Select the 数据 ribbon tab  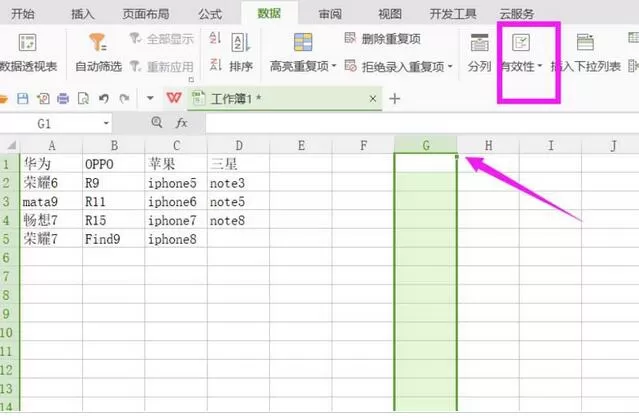pyautogui.click(x=269, y=13)
